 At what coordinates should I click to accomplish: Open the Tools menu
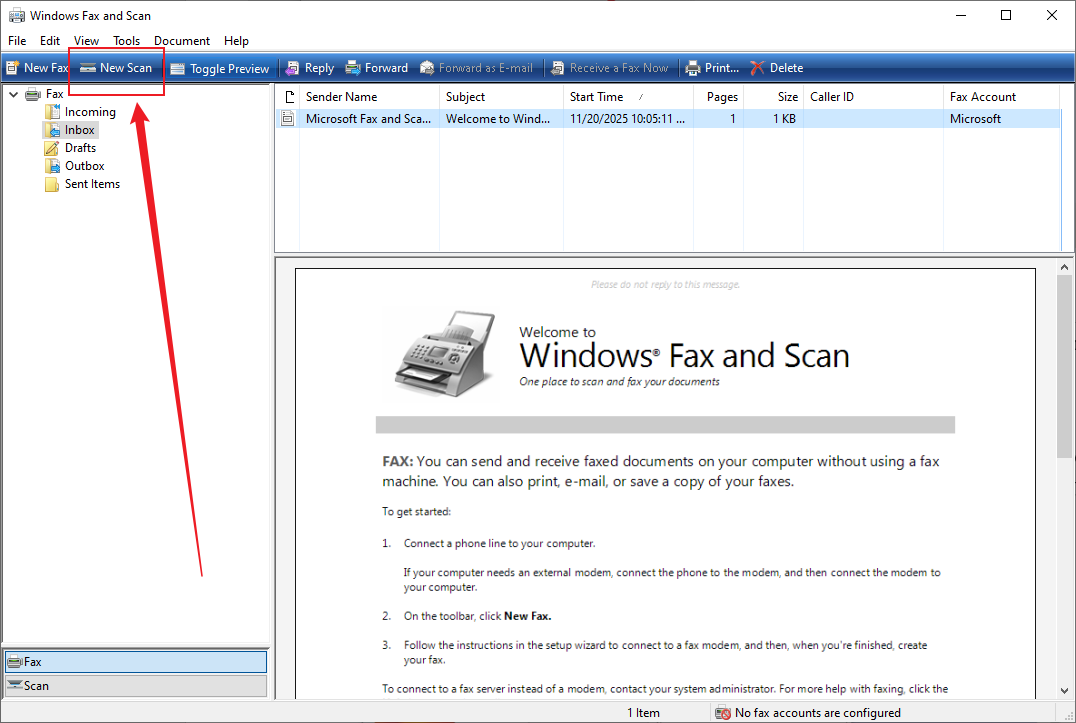[126, 40]
